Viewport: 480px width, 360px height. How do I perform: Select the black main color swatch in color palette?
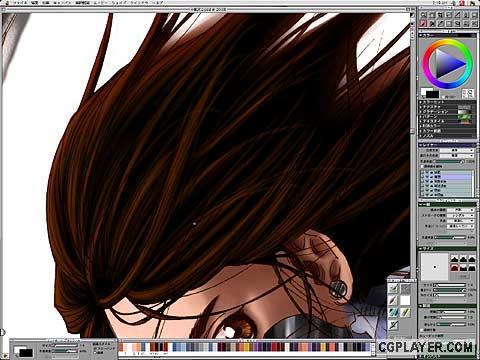tap(432, 94)
